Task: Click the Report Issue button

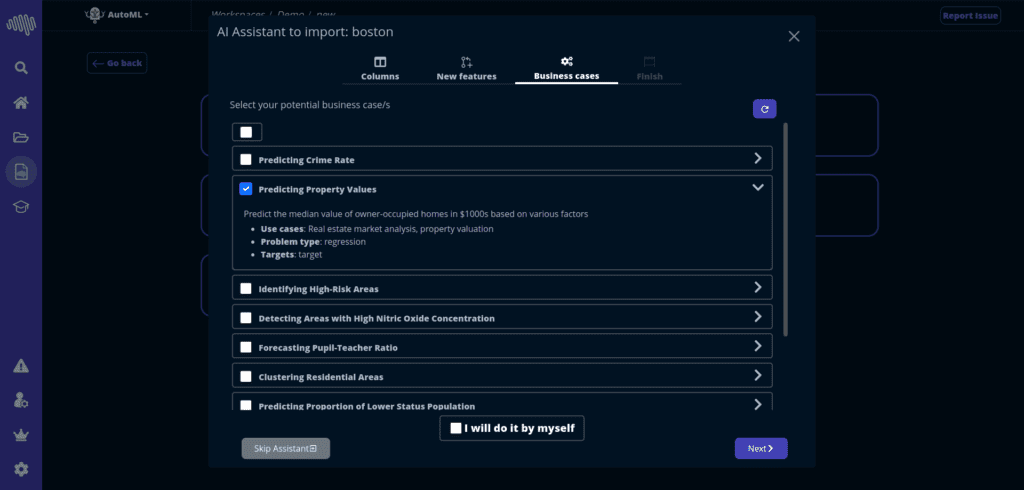Action: 970,16
